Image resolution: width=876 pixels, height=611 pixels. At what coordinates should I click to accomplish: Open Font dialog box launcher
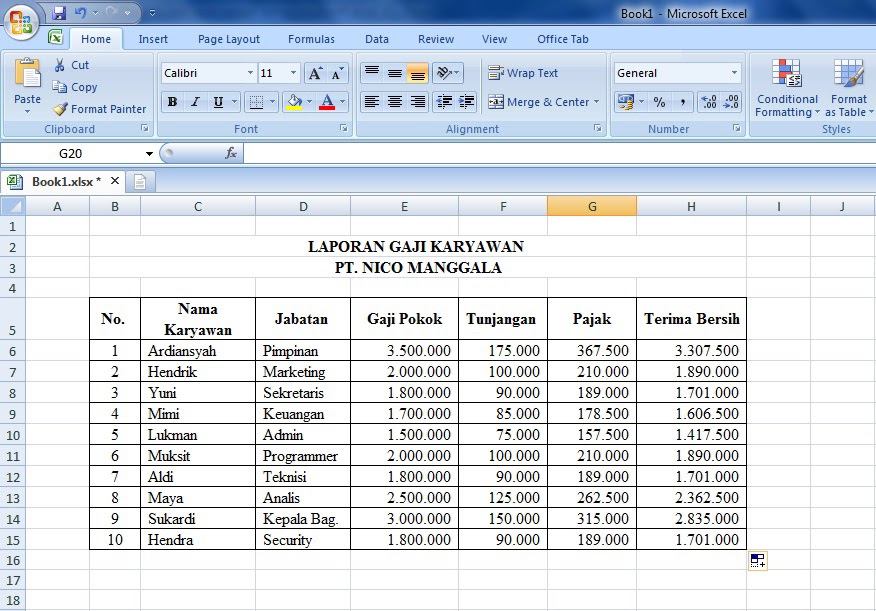344,128
